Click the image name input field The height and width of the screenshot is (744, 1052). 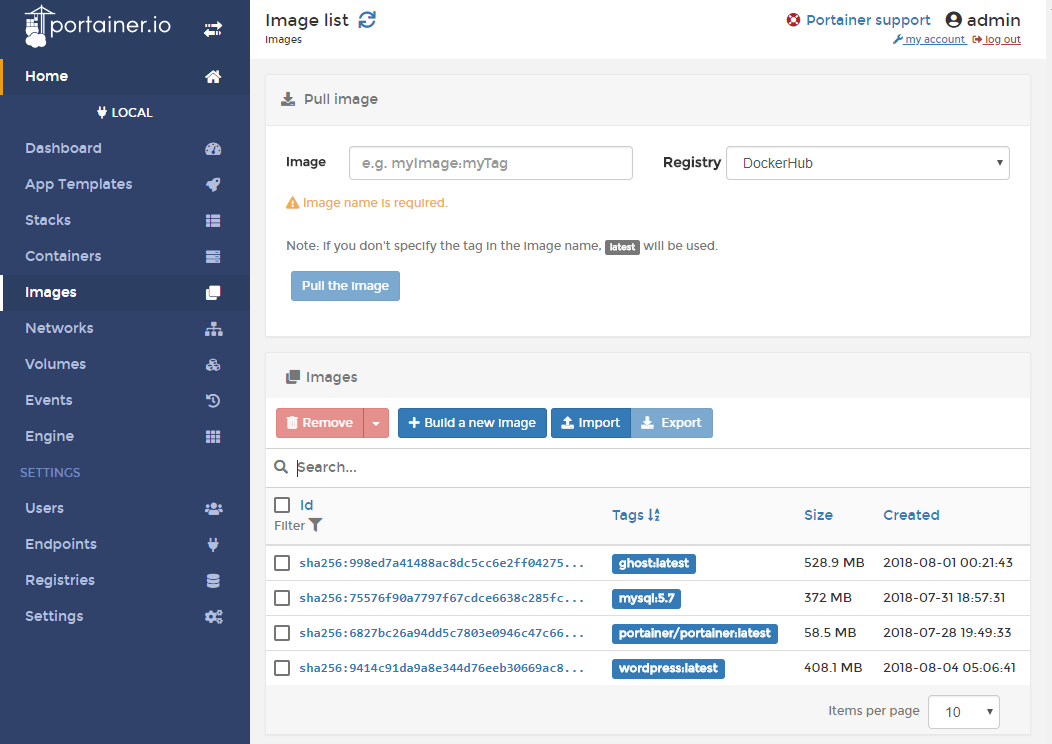coord(490,163)
